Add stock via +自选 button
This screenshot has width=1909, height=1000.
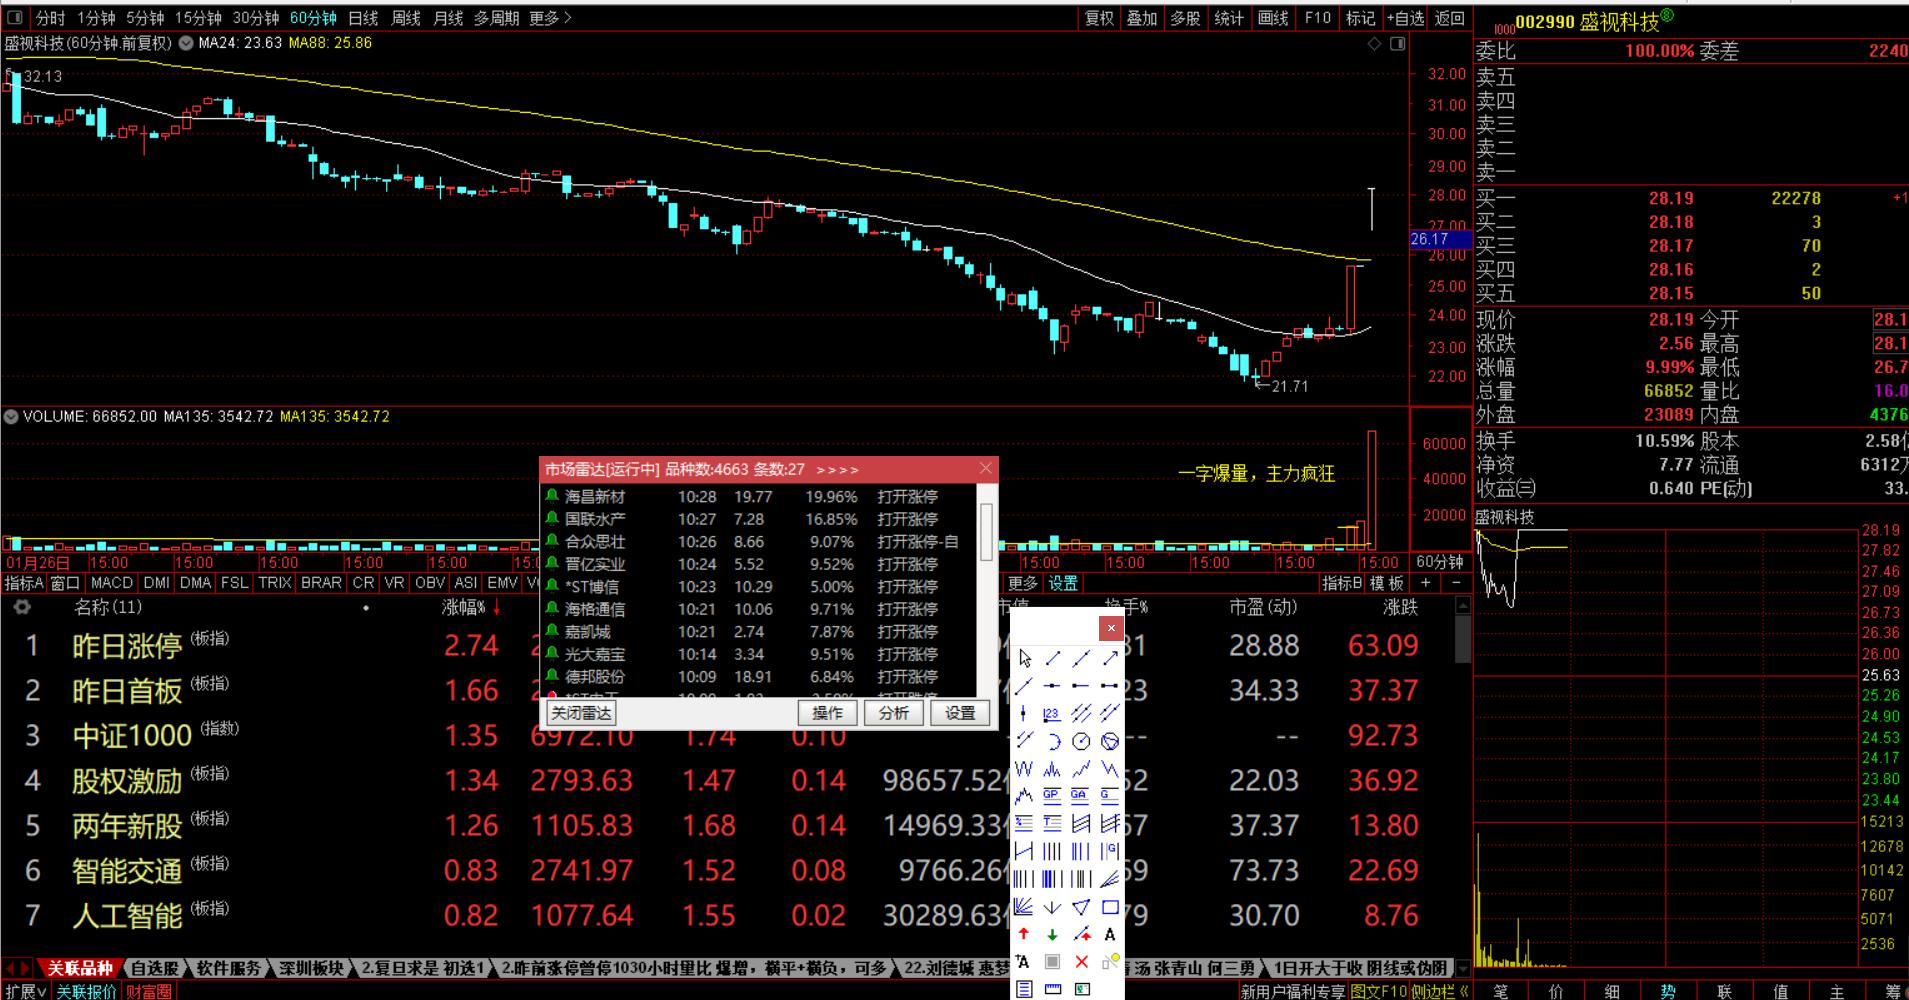pos(1405,18)
